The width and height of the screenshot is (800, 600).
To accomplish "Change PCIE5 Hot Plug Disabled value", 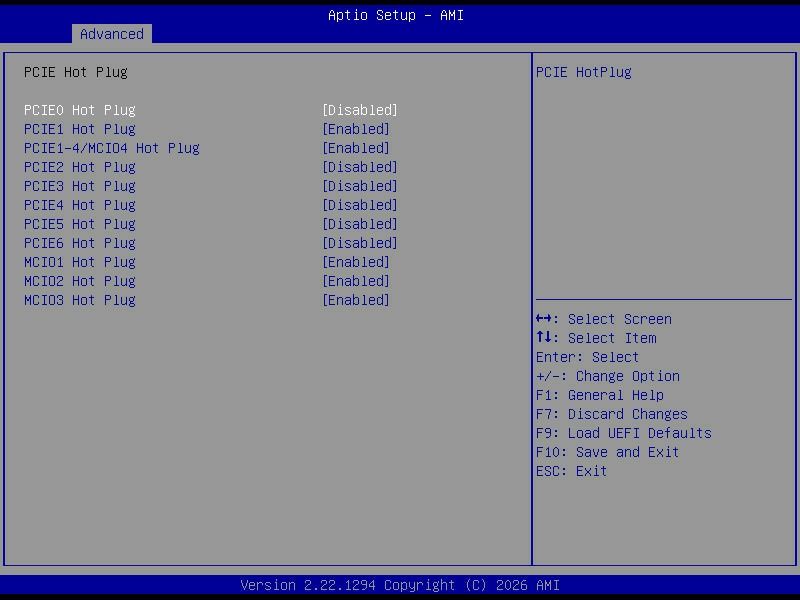I will point(360,224).
